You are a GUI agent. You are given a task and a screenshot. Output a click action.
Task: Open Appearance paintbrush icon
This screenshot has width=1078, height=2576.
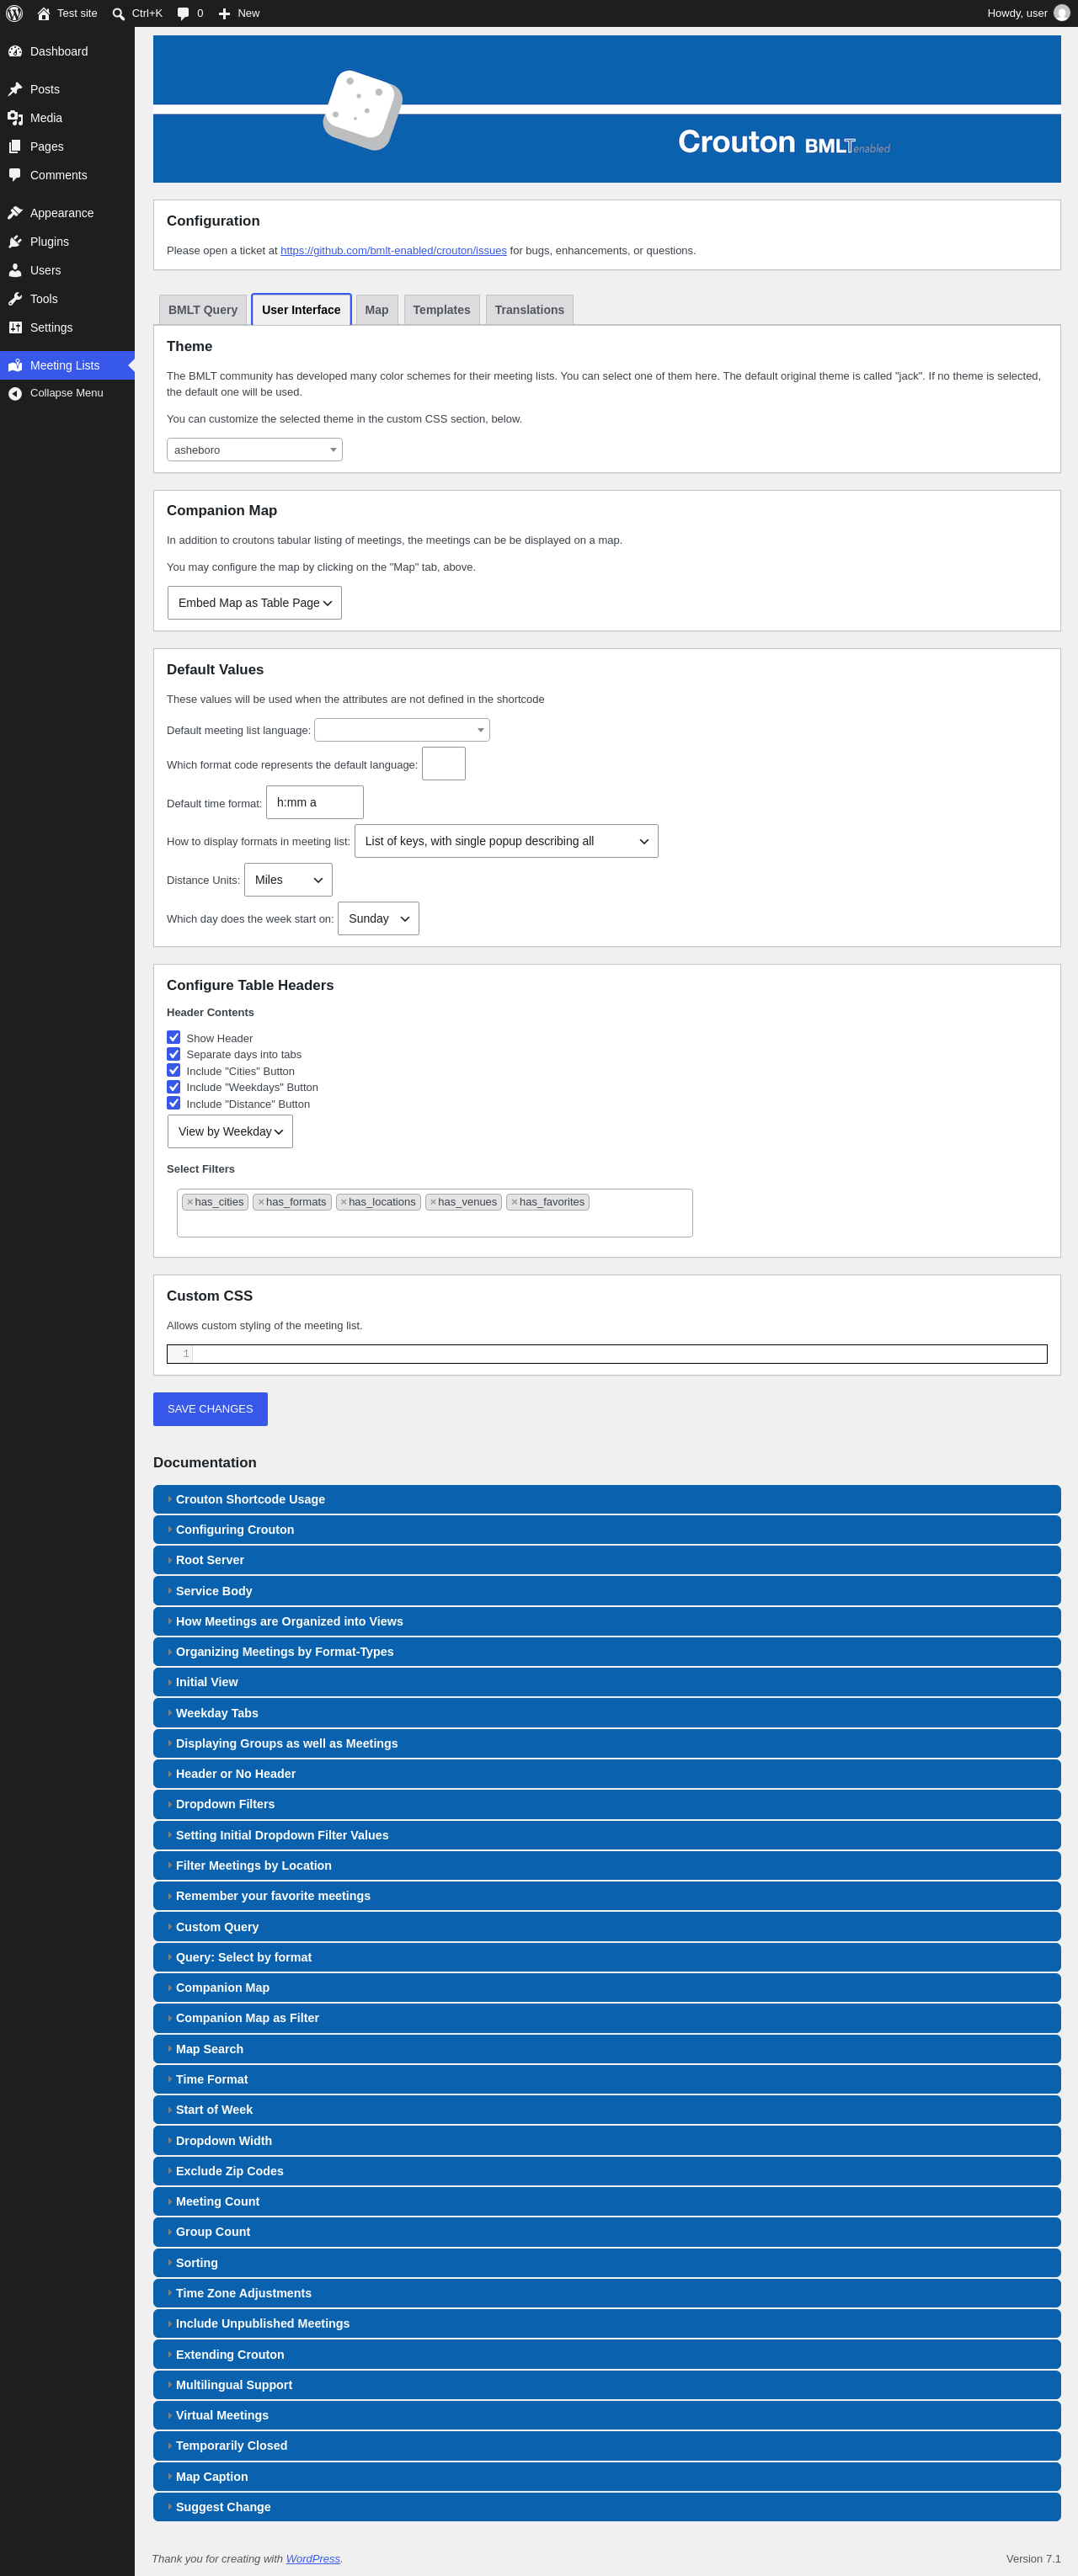tap(15, 213)
